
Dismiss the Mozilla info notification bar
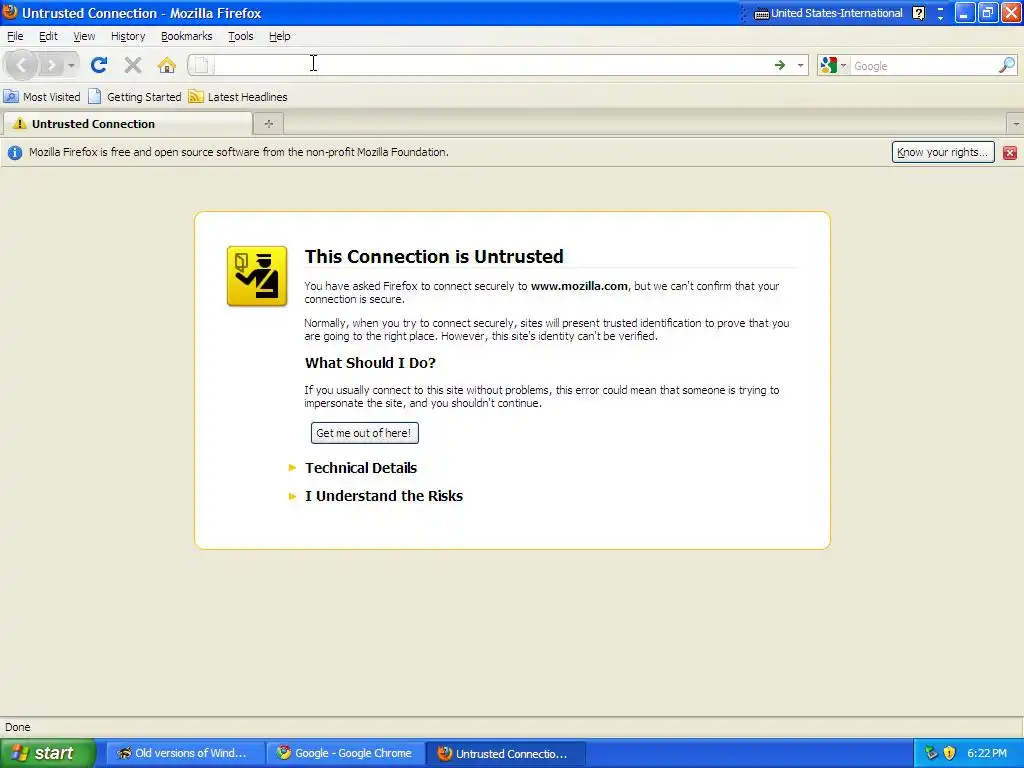(x=1010, y=152)
